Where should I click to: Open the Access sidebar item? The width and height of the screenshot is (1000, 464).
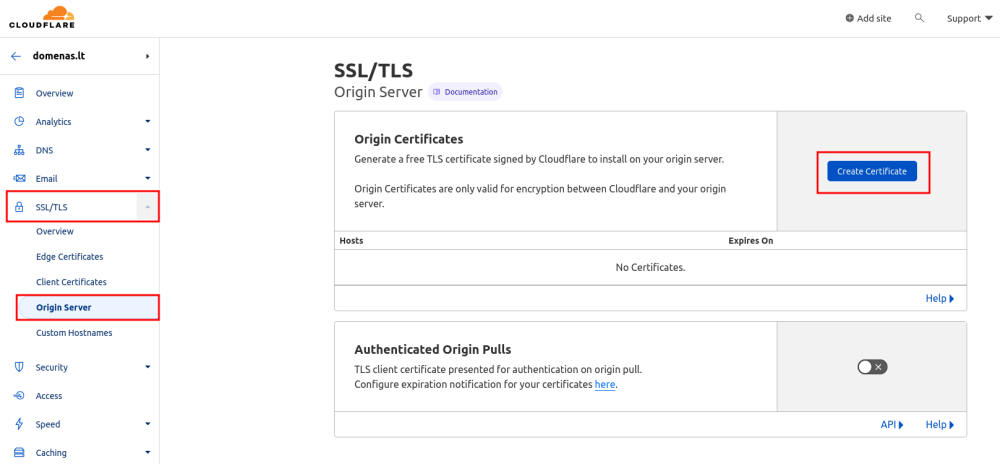click(49, 396)
